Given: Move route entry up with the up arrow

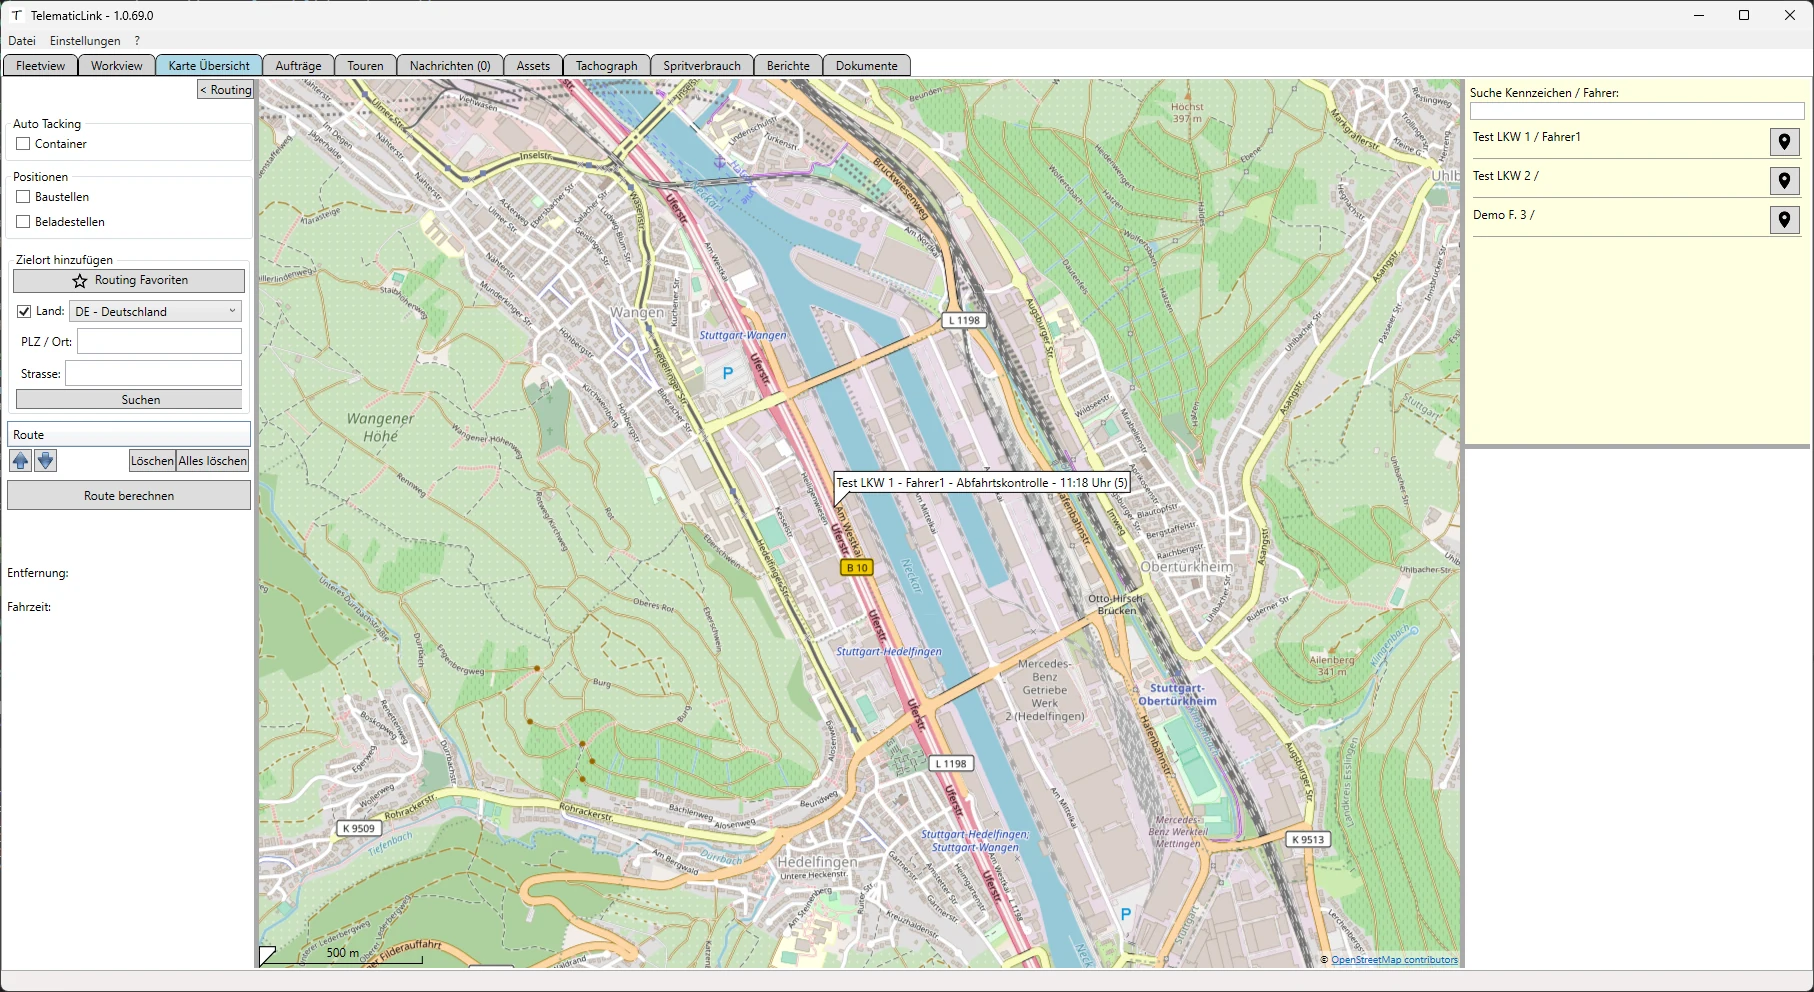Looking at the screenshot, I should click(x=21, y=461).
